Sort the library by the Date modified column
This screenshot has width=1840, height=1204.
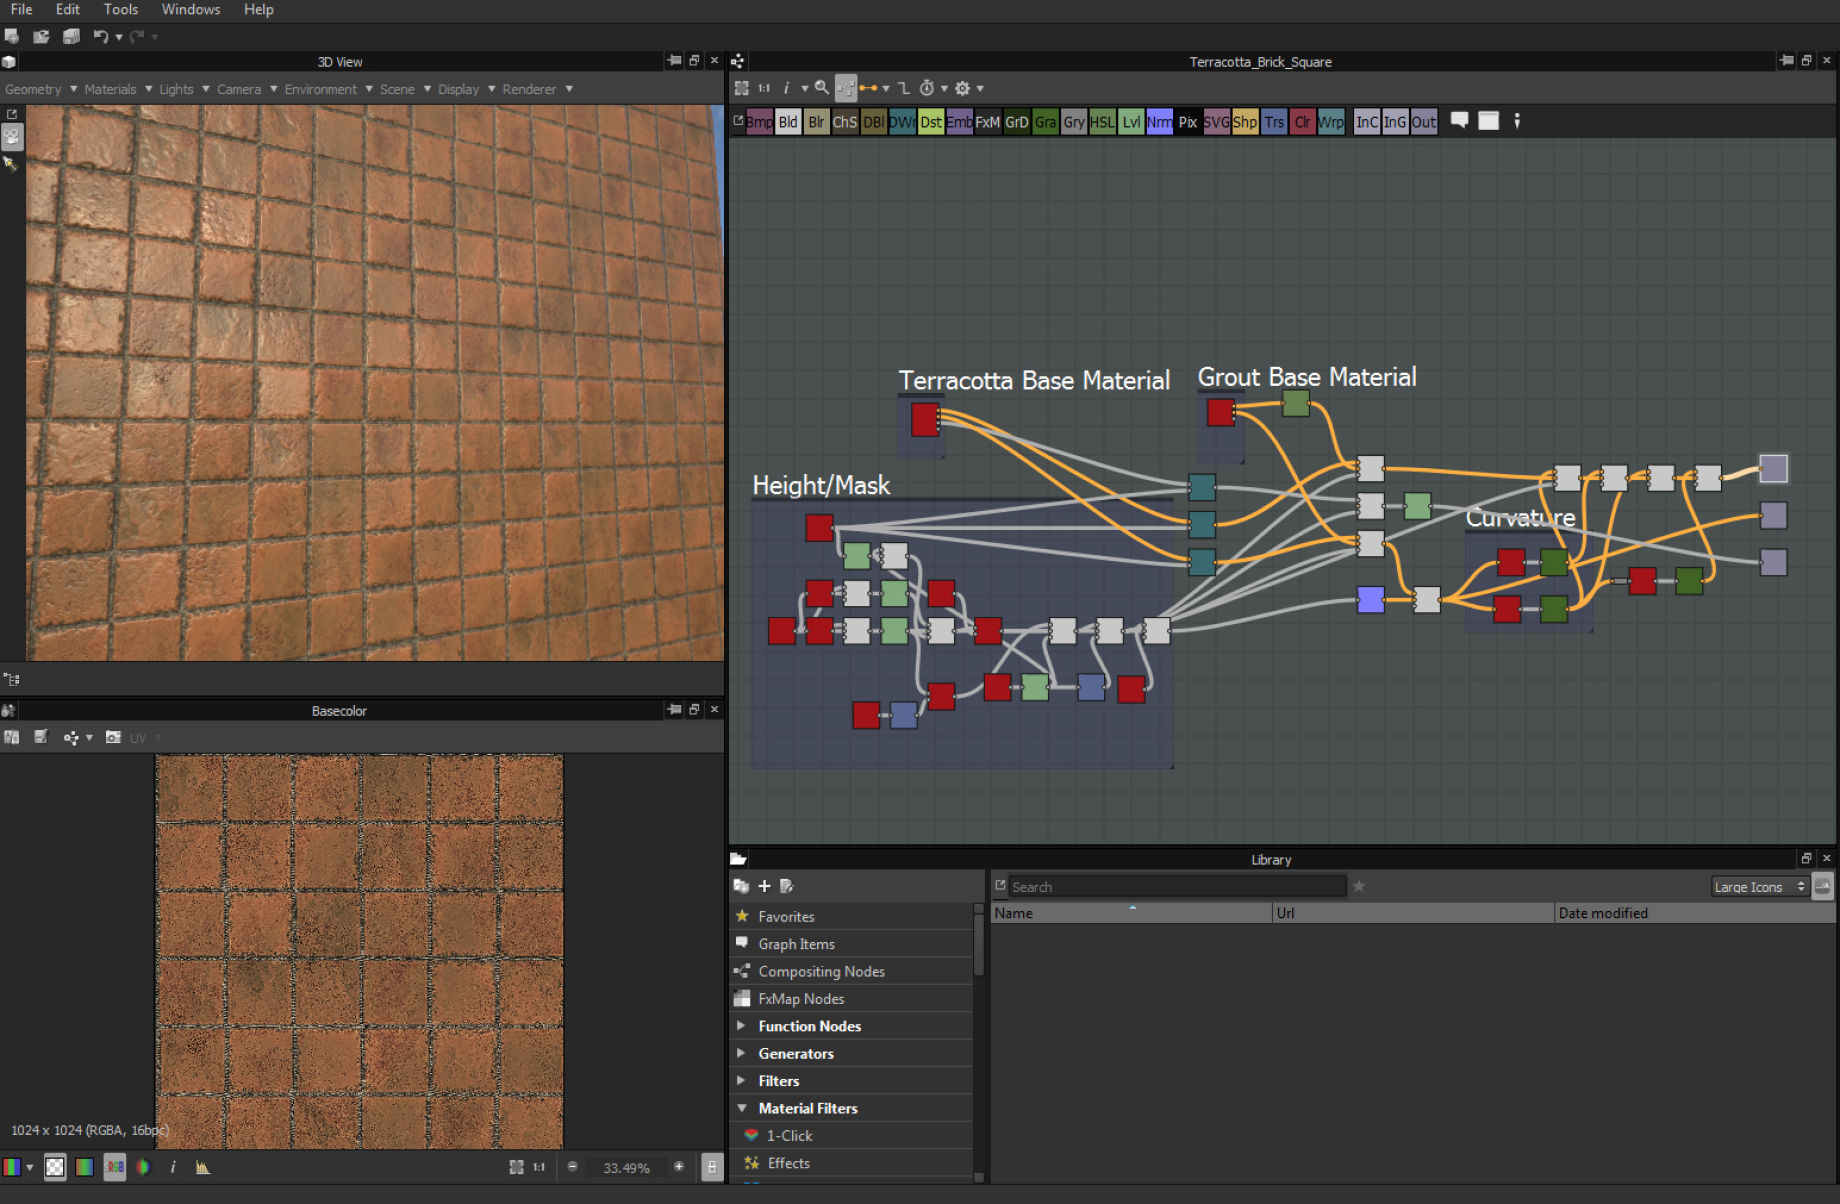point(1695,913)
